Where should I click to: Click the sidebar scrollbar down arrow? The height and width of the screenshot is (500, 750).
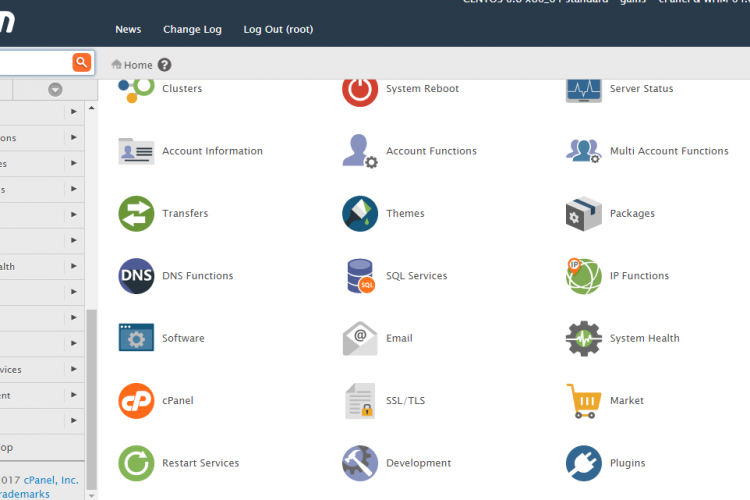coord(91,495)
